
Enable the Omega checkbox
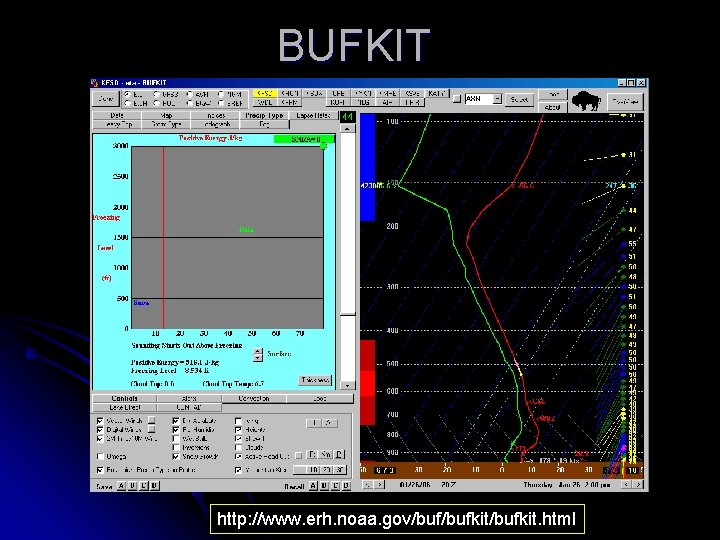100,456
